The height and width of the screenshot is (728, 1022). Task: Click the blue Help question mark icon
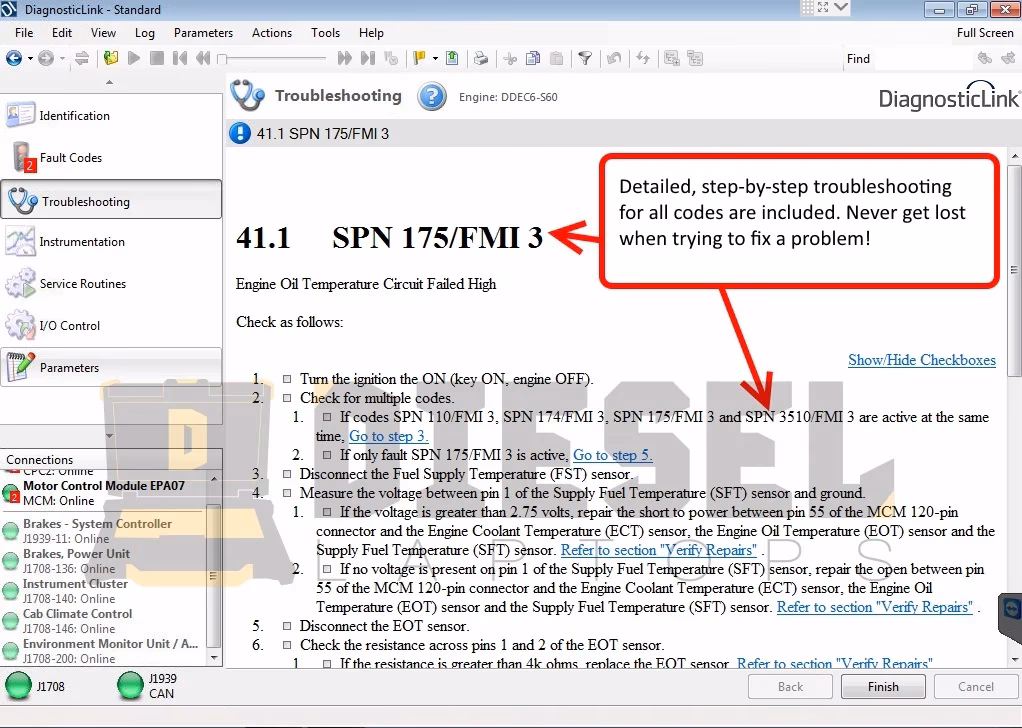click(x=431, y=97)
